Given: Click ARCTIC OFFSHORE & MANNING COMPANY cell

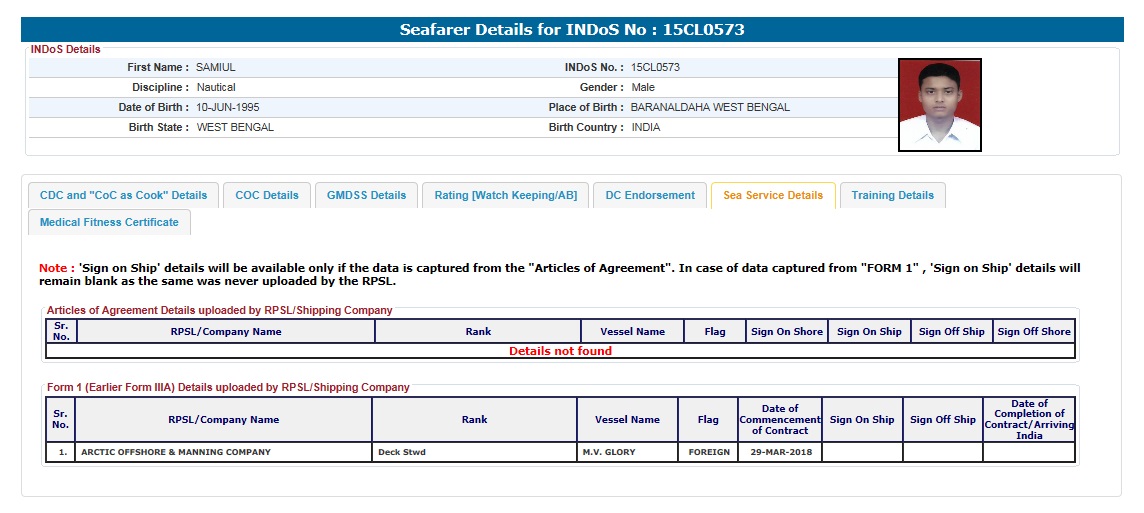Looking at the screenshot, I should click(223, 452).
